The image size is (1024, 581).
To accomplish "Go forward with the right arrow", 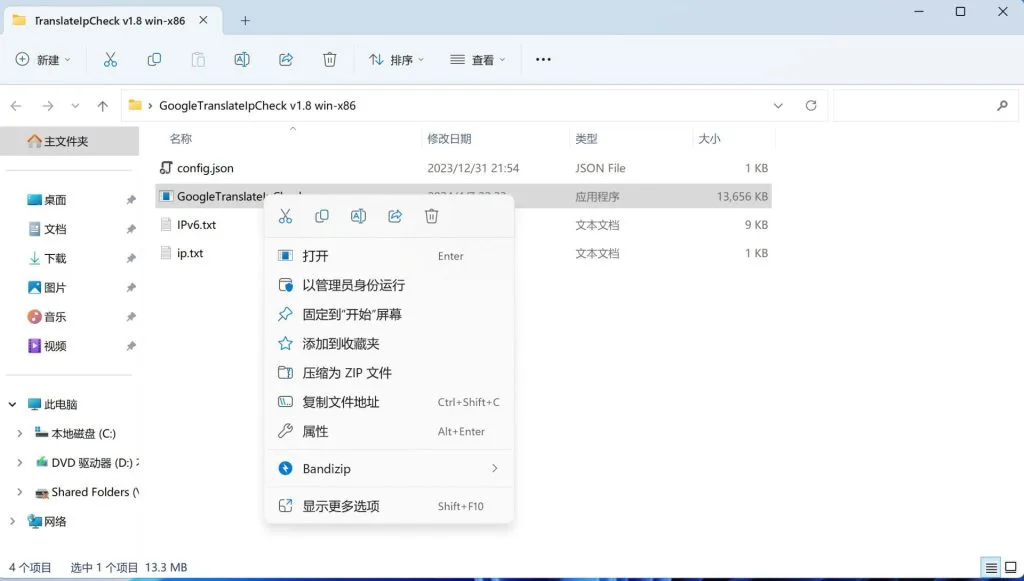I will (48, 106).
